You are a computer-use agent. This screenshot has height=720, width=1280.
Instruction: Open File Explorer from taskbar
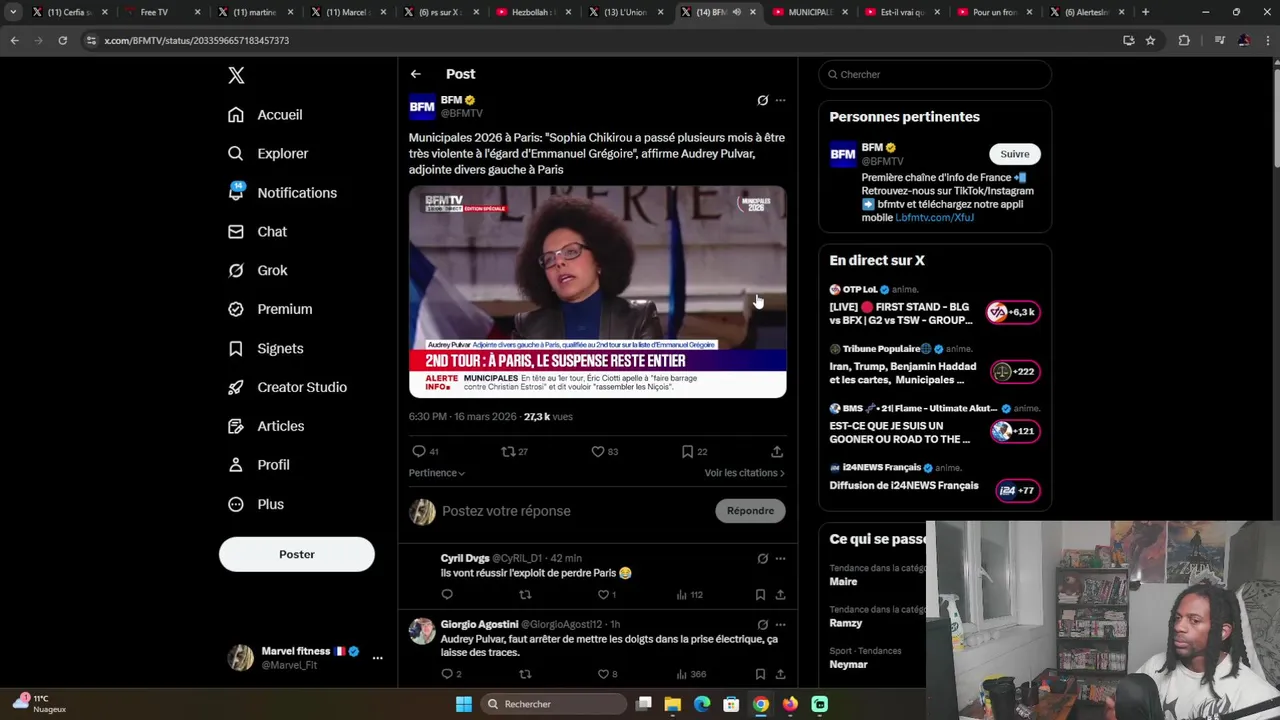673,704
